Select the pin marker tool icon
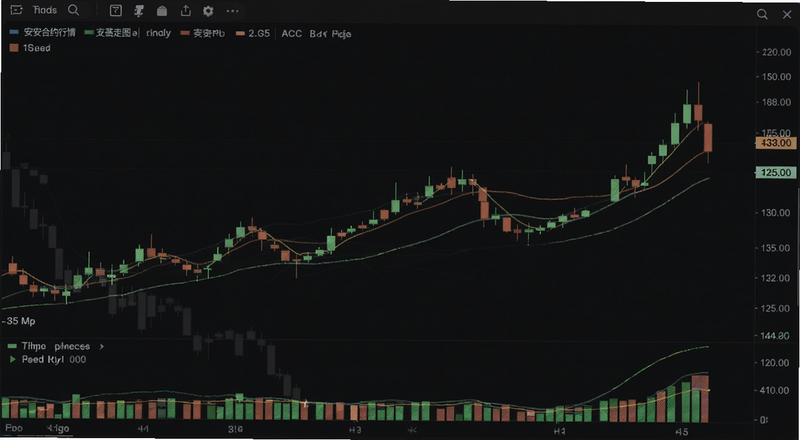The height and width of the screenshot is (440, 800). coord(138,11)
